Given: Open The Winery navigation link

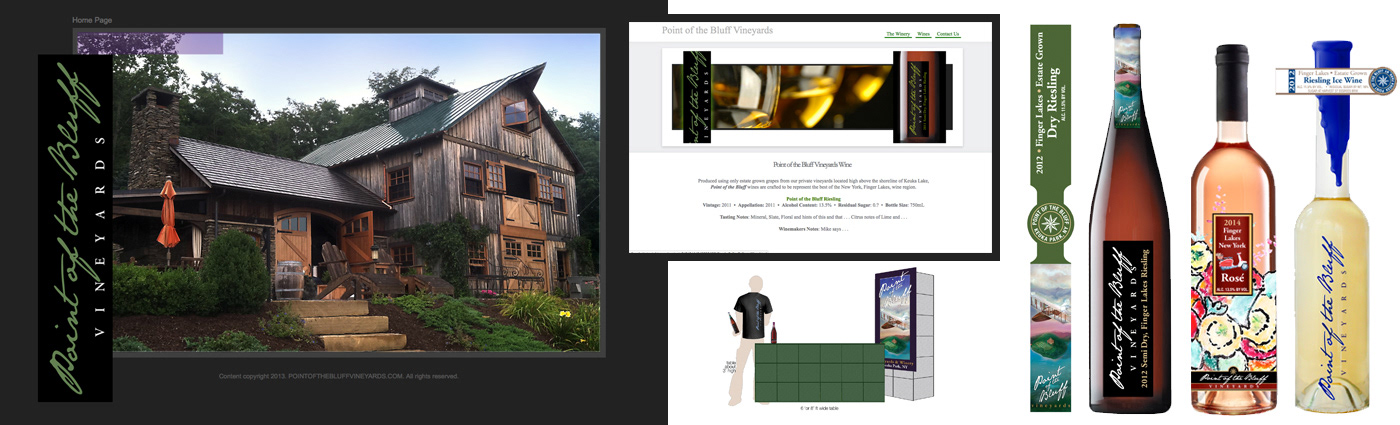Looking at the screenshot, I should click(x=898, y=34).
